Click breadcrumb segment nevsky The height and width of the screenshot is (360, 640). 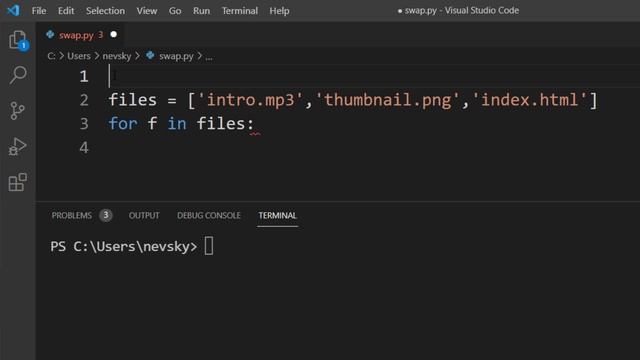[x=117, y=56]
